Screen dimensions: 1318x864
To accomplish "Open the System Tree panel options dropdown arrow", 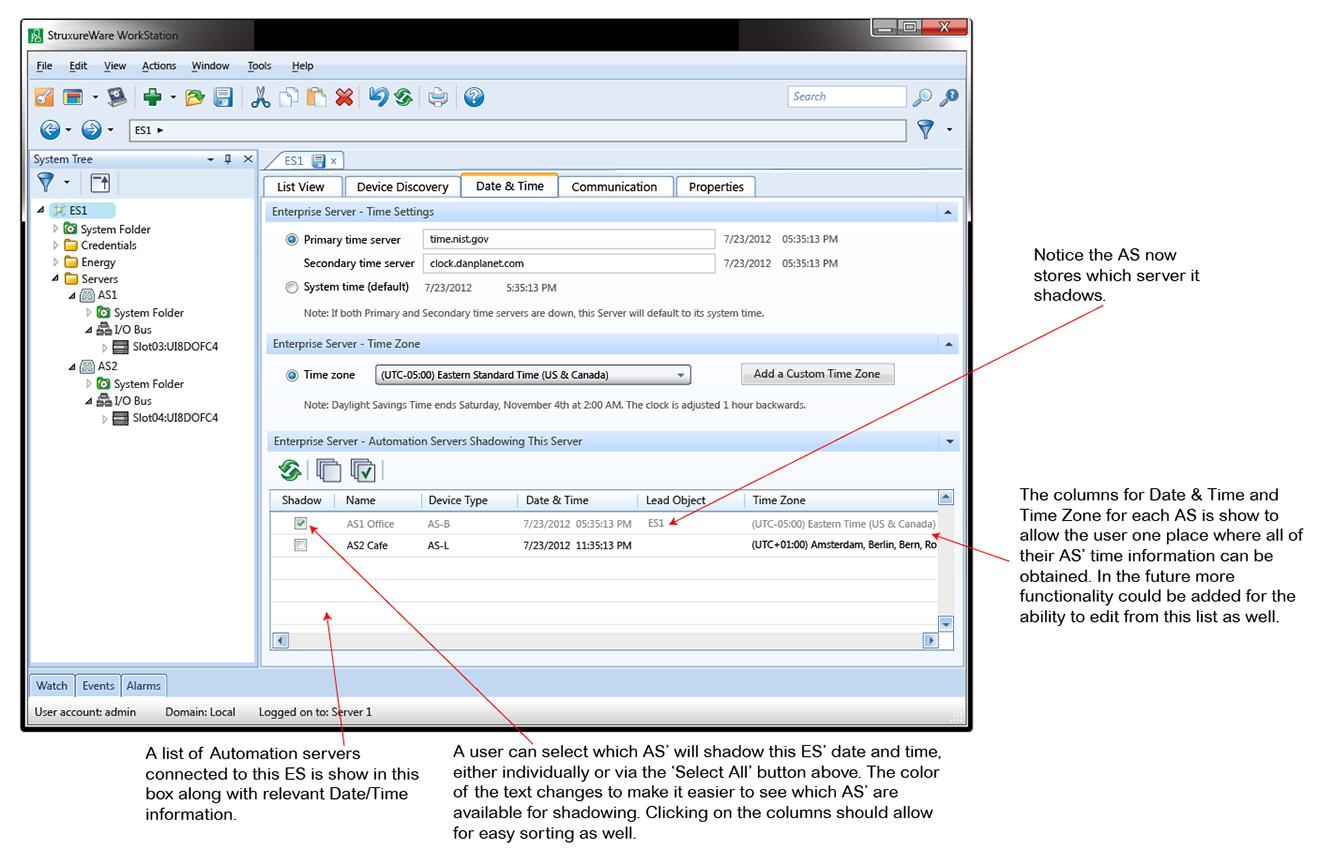I will point(210,159).
